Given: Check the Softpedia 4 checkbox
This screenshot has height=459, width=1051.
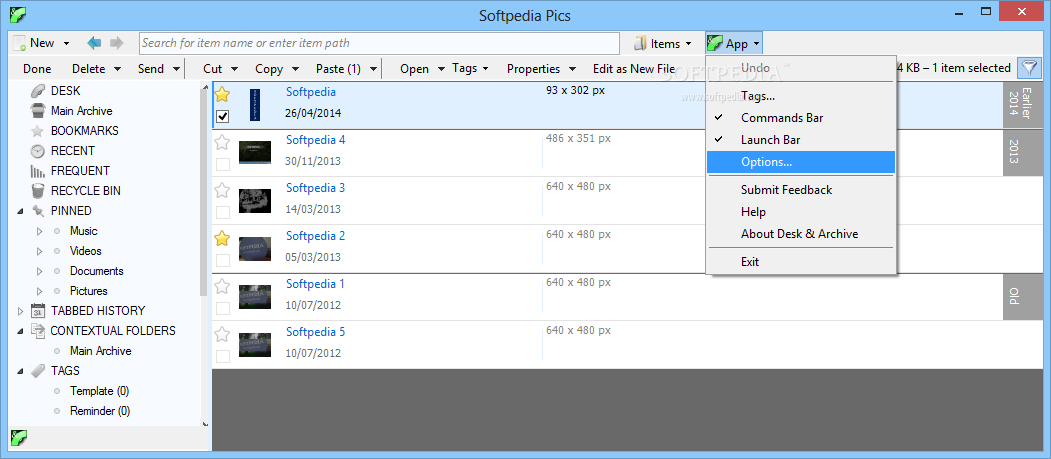Looking at the screenshot, I should [x=223, y=164].
